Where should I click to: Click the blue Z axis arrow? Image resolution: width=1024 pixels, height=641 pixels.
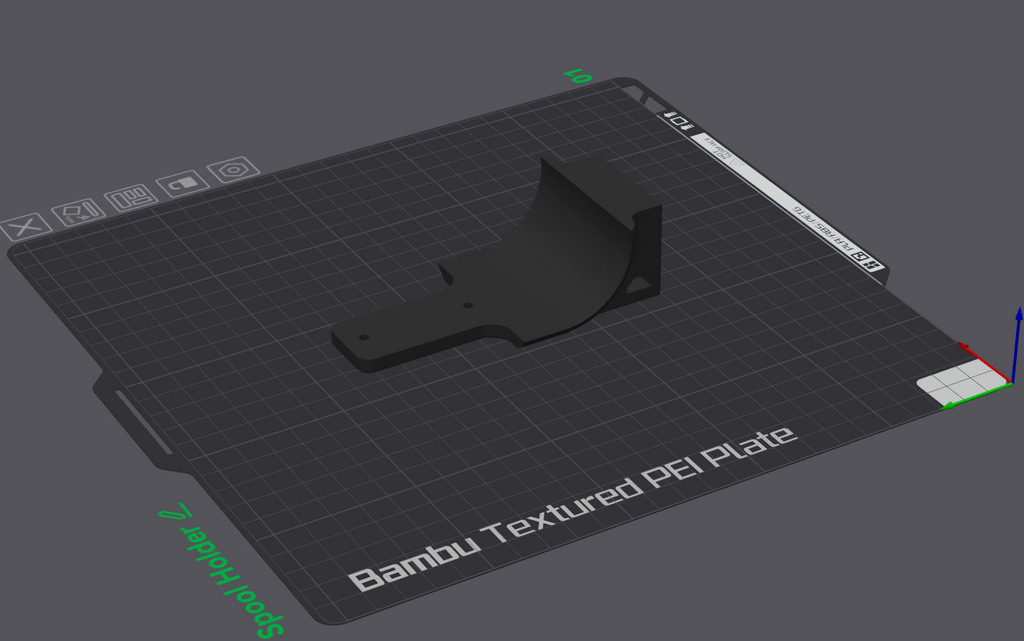click(1016, 345)
